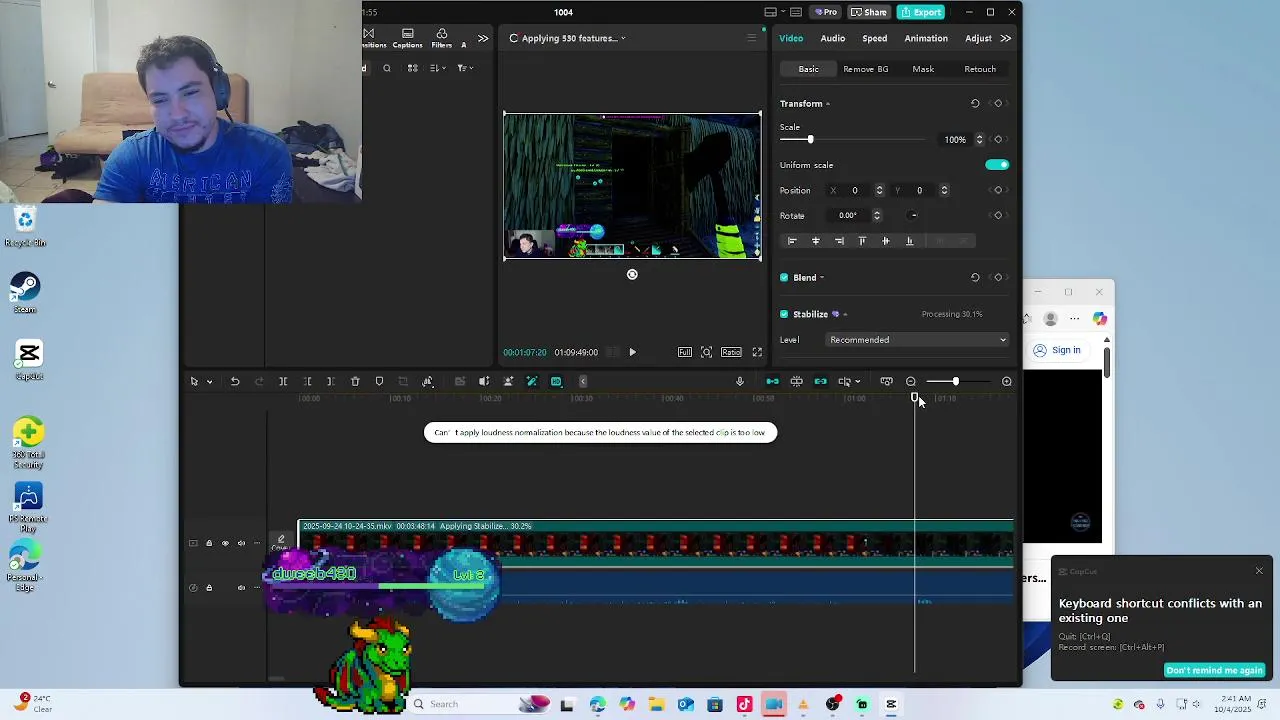Click the Share button
The height and width of the screenshot is (720, 1280).
[869, 12]
